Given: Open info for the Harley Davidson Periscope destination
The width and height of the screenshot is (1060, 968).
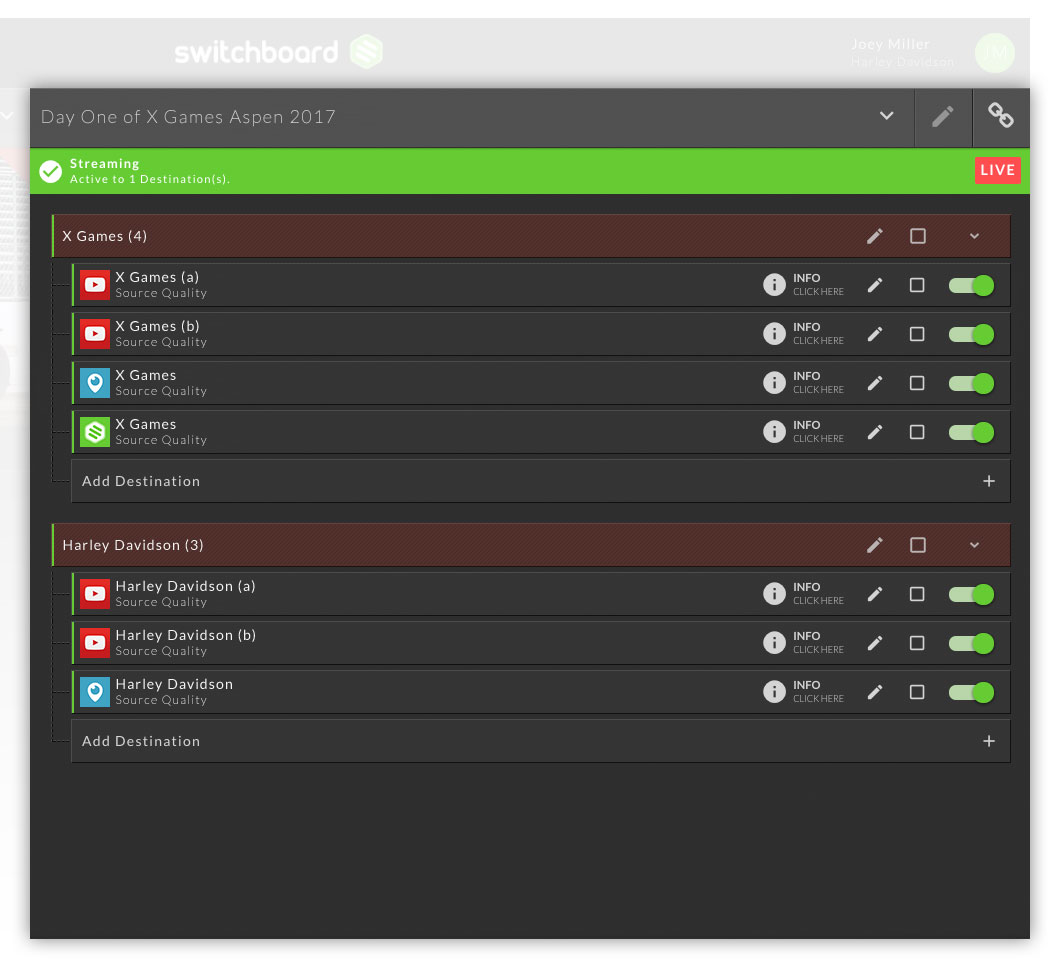Looking at the screenshot, I should [x=803, y=692].
